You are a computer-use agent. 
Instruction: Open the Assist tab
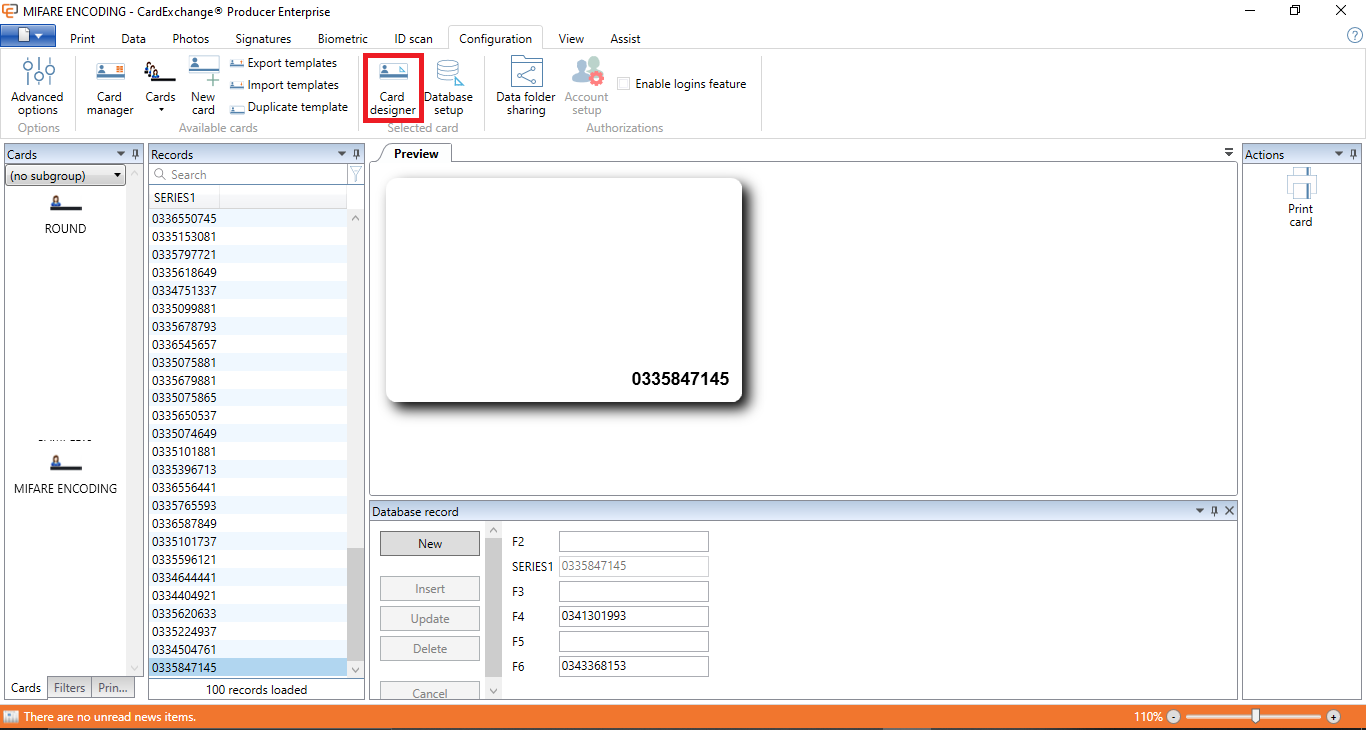[625, 39]
